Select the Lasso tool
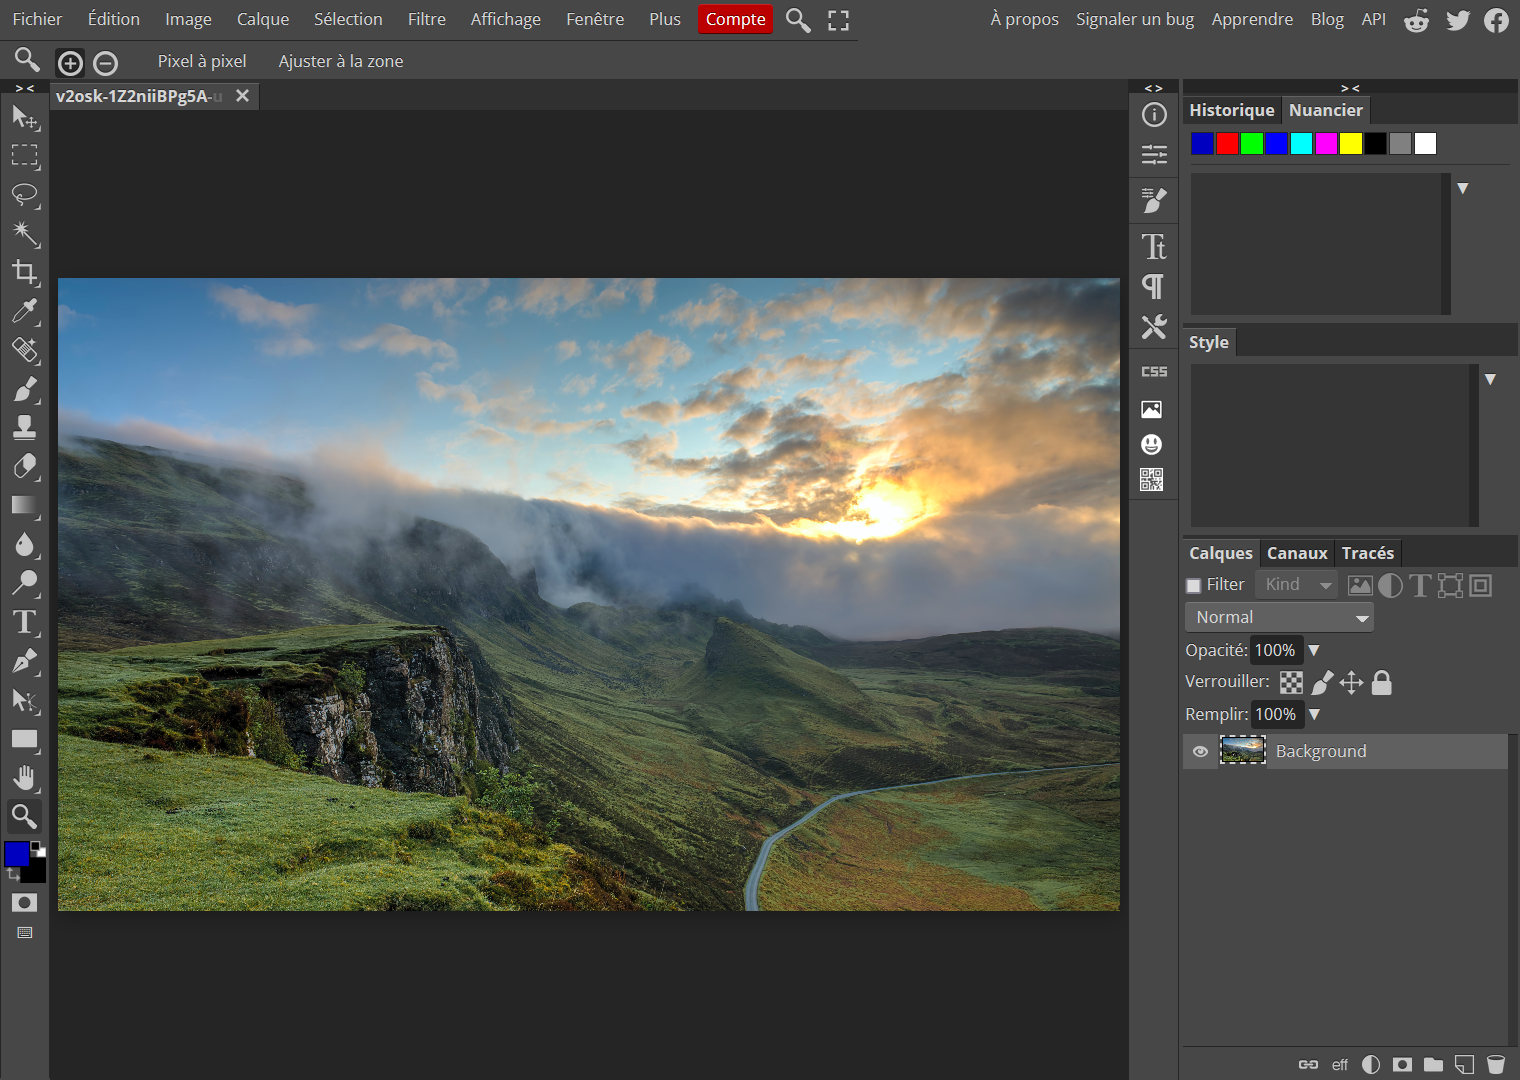Screen dimensions: 1520x1080 [25, 195]
